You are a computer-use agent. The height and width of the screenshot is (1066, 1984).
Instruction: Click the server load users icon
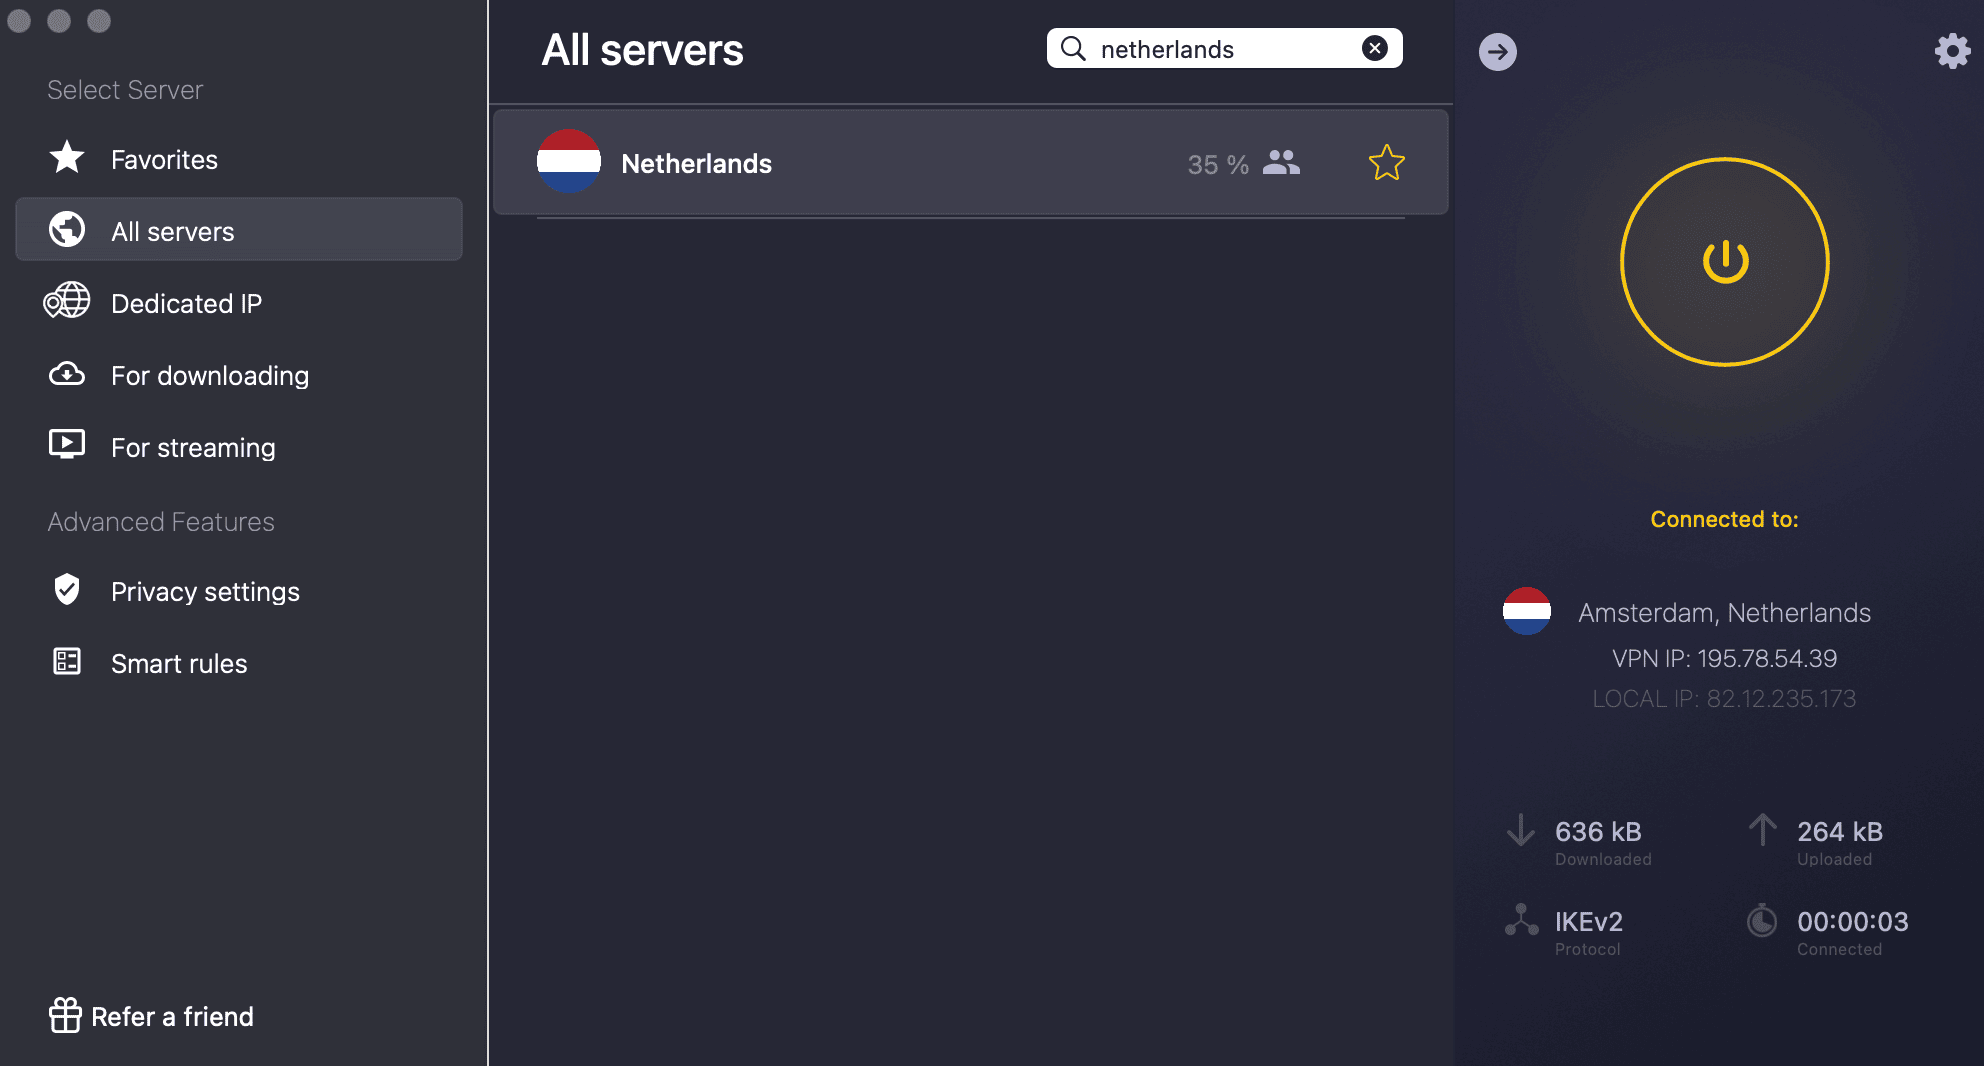pos(1281,162)
